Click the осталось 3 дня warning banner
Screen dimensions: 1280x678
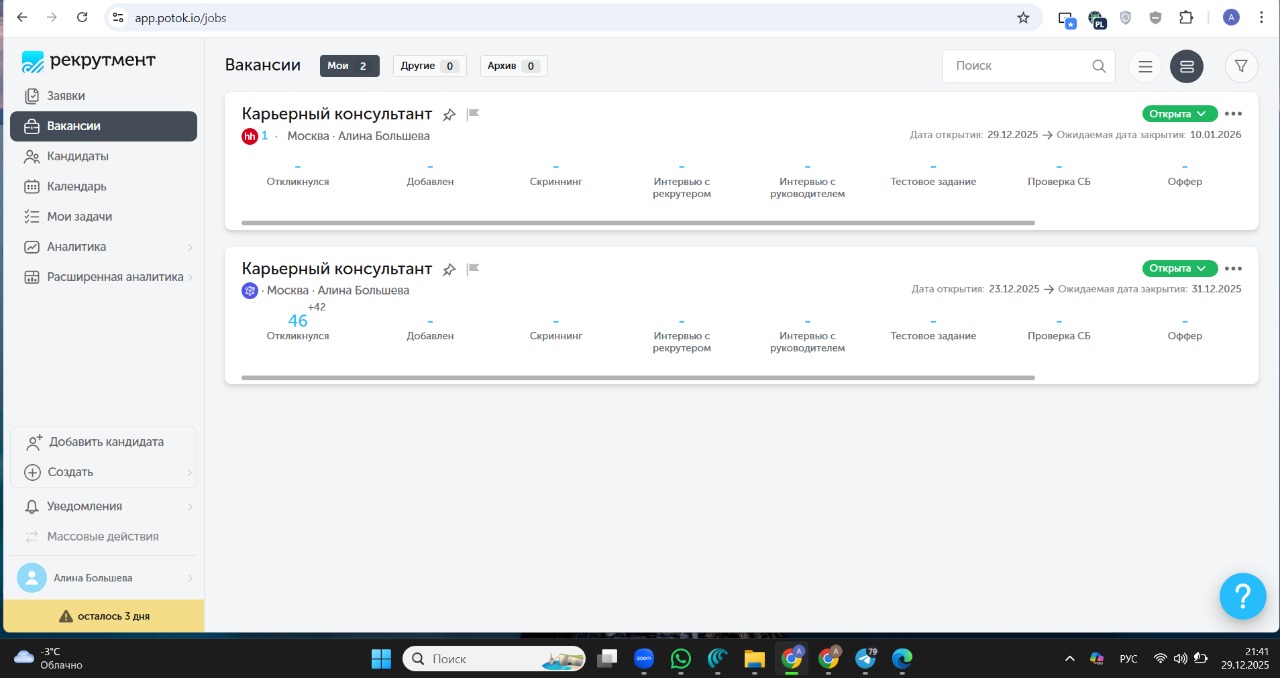tap(104, 616)
